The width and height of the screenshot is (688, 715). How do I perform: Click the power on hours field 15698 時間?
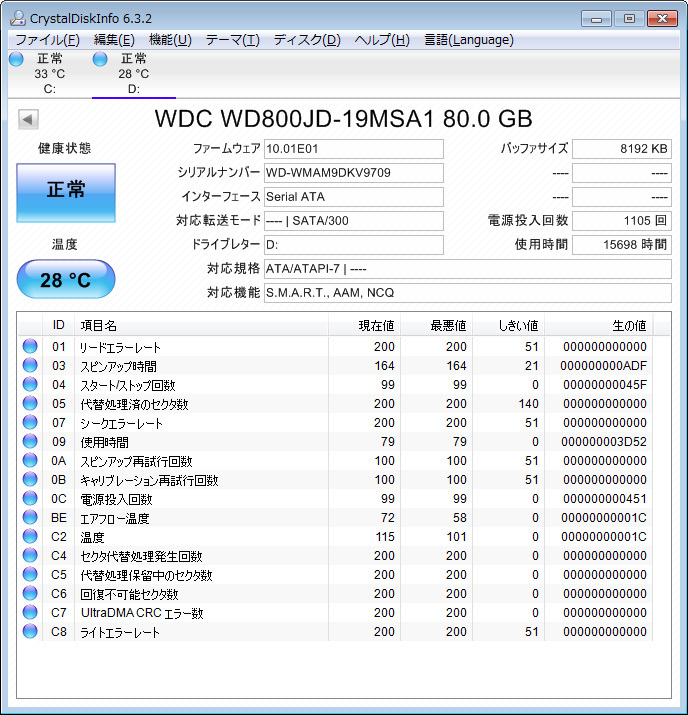coord(622,245)
